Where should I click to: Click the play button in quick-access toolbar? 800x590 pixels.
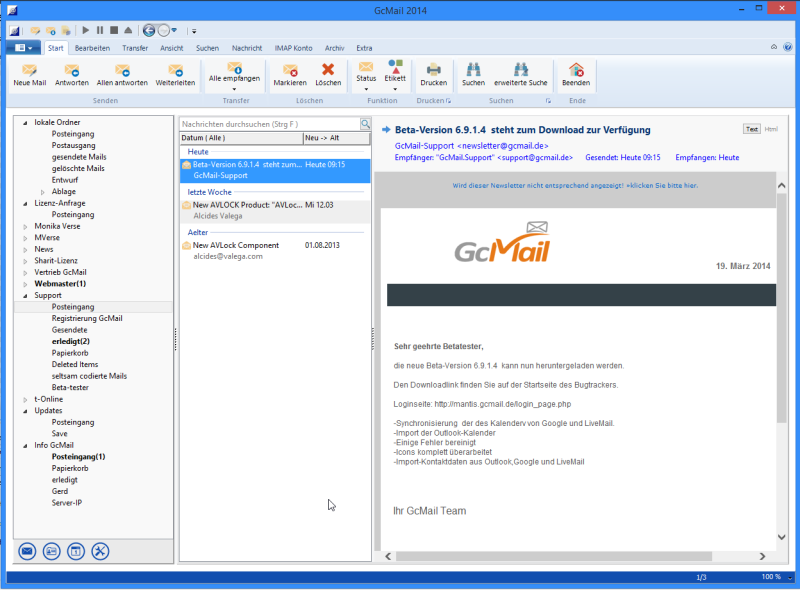[86, 30]
